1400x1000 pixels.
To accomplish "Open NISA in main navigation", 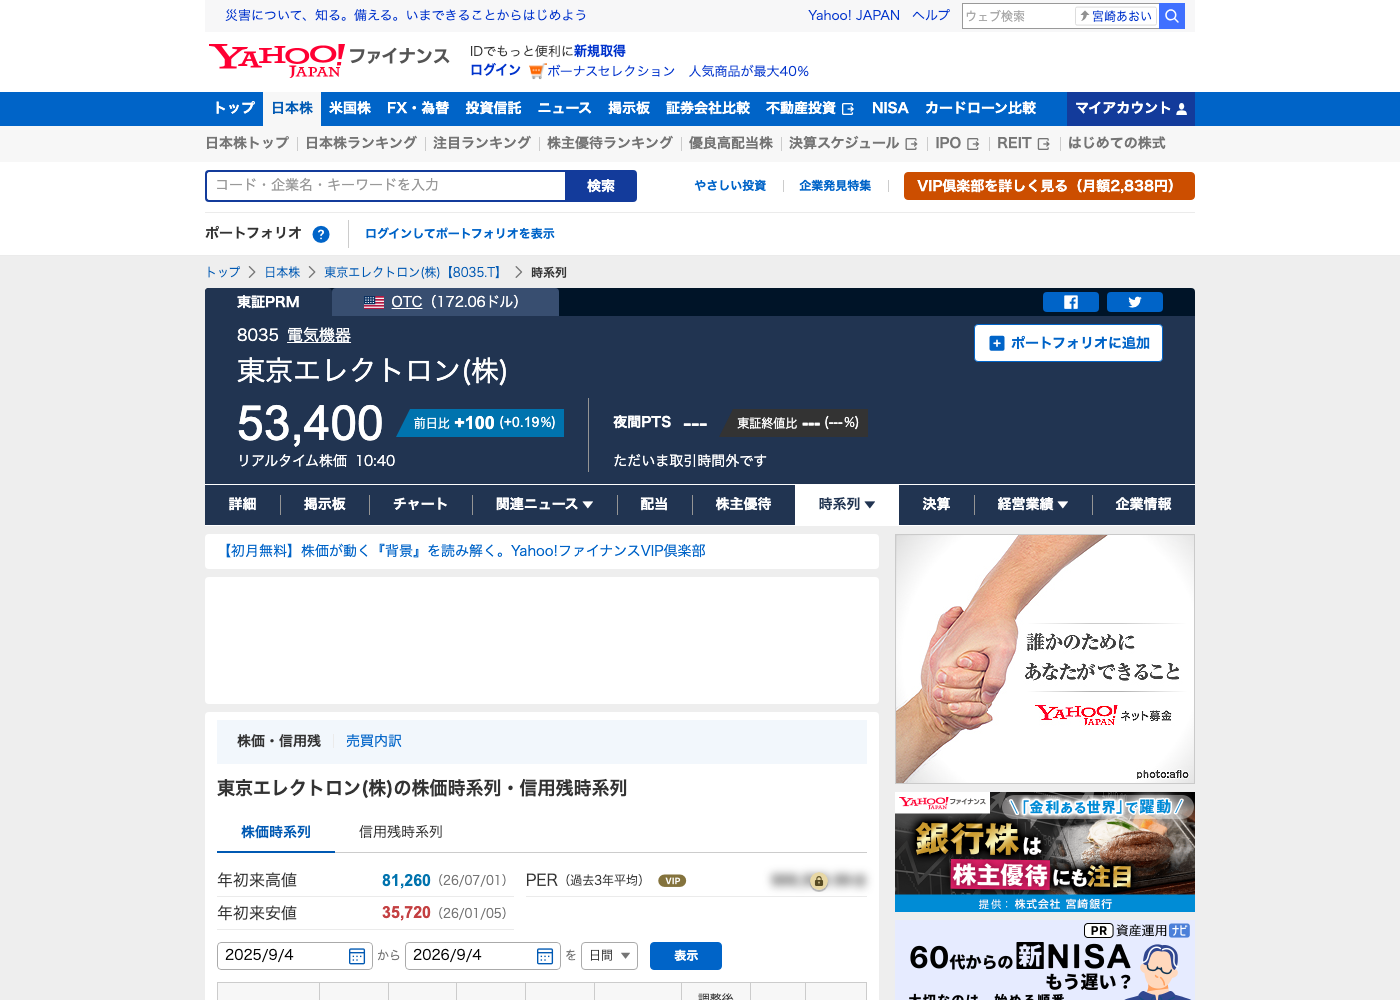I will [890, 108].
